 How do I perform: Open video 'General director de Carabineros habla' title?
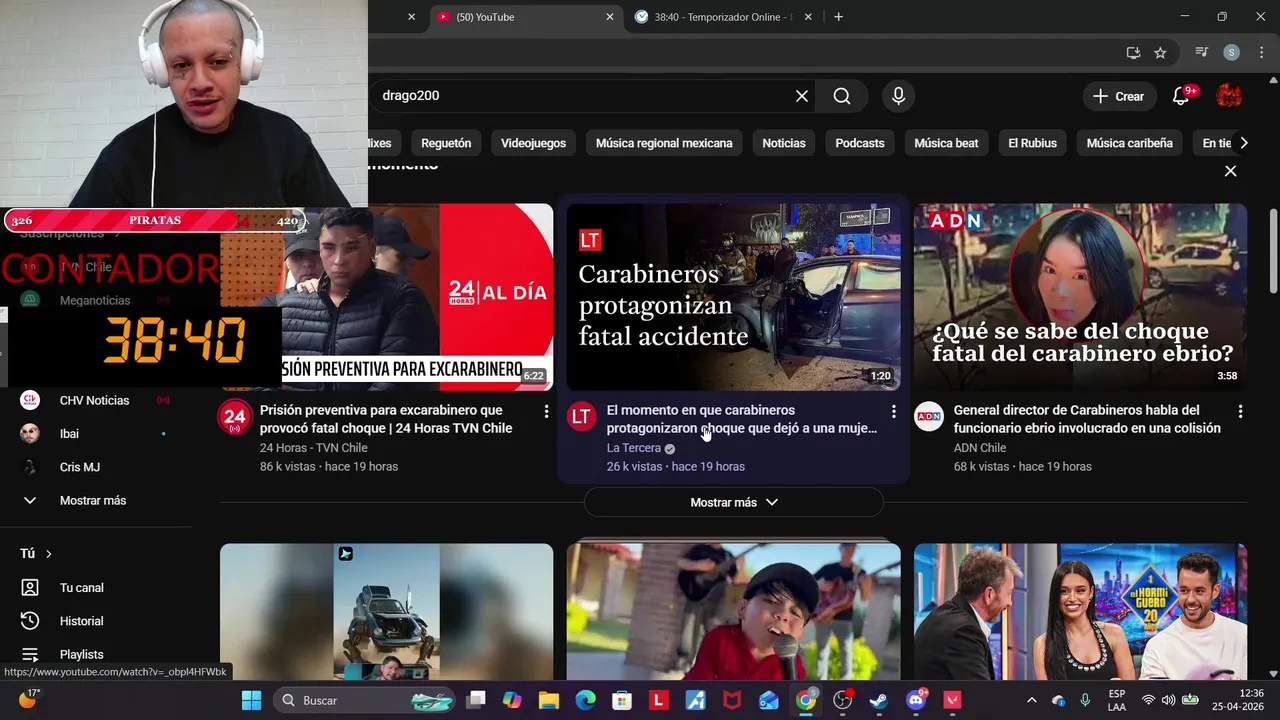click(x=1087, y=419)
